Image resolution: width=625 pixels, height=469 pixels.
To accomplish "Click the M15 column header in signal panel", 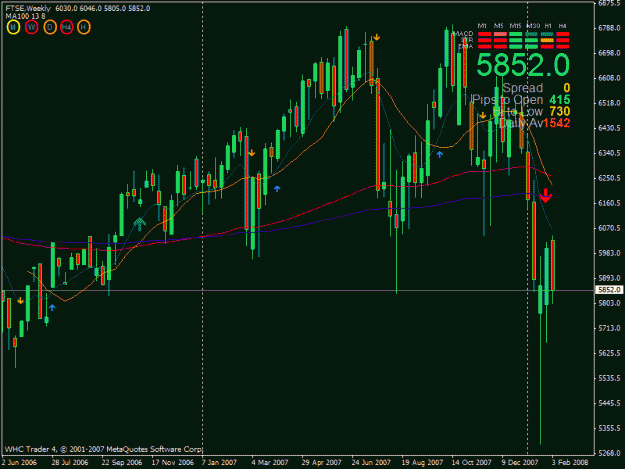I will [x=515, y=26].
